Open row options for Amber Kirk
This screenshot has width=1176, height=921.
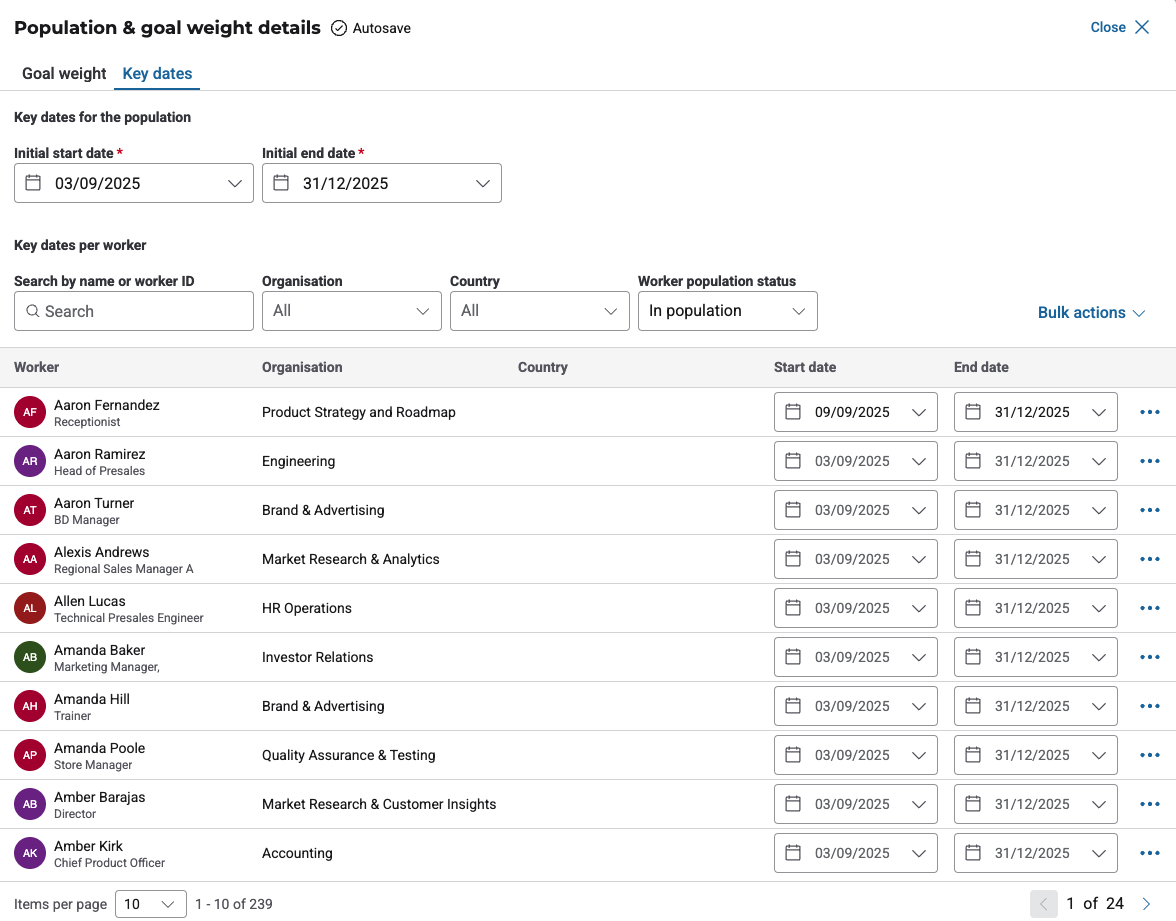pyautogui.click(x=1149, y=853)
